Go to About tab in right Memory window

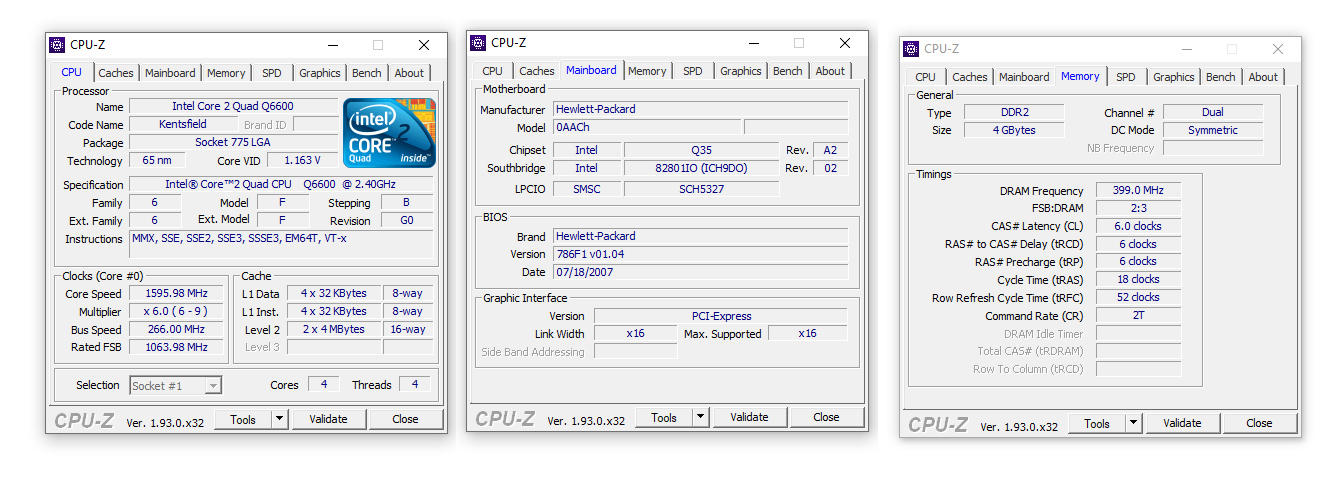(1263, 77)
